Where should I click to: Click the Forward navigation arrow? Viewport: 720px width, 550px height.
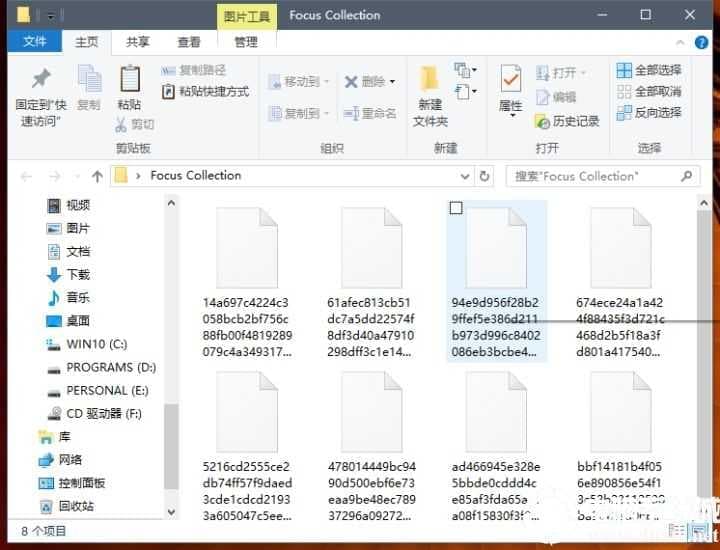tap(55, 176)
